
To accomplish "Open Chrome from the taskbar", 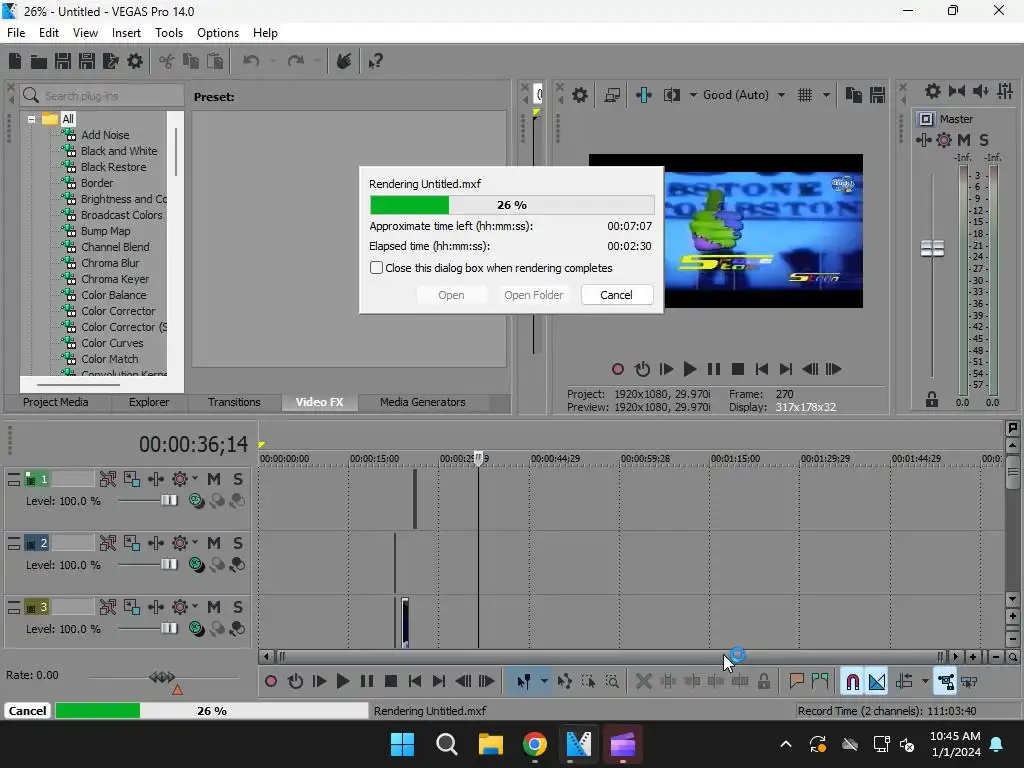I will point(534,744).
